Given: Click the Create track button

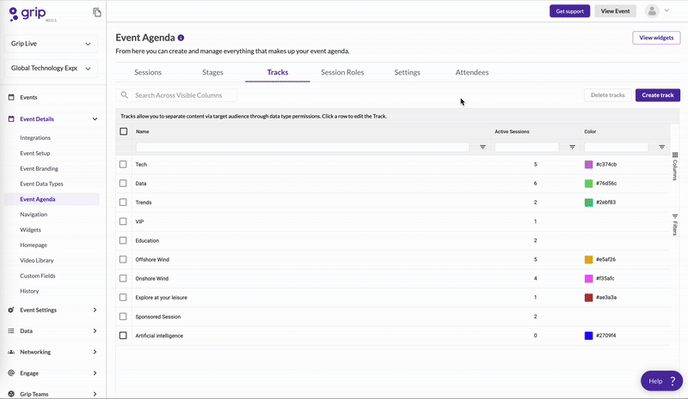Looking at the screenshot, I should point(658,95).
